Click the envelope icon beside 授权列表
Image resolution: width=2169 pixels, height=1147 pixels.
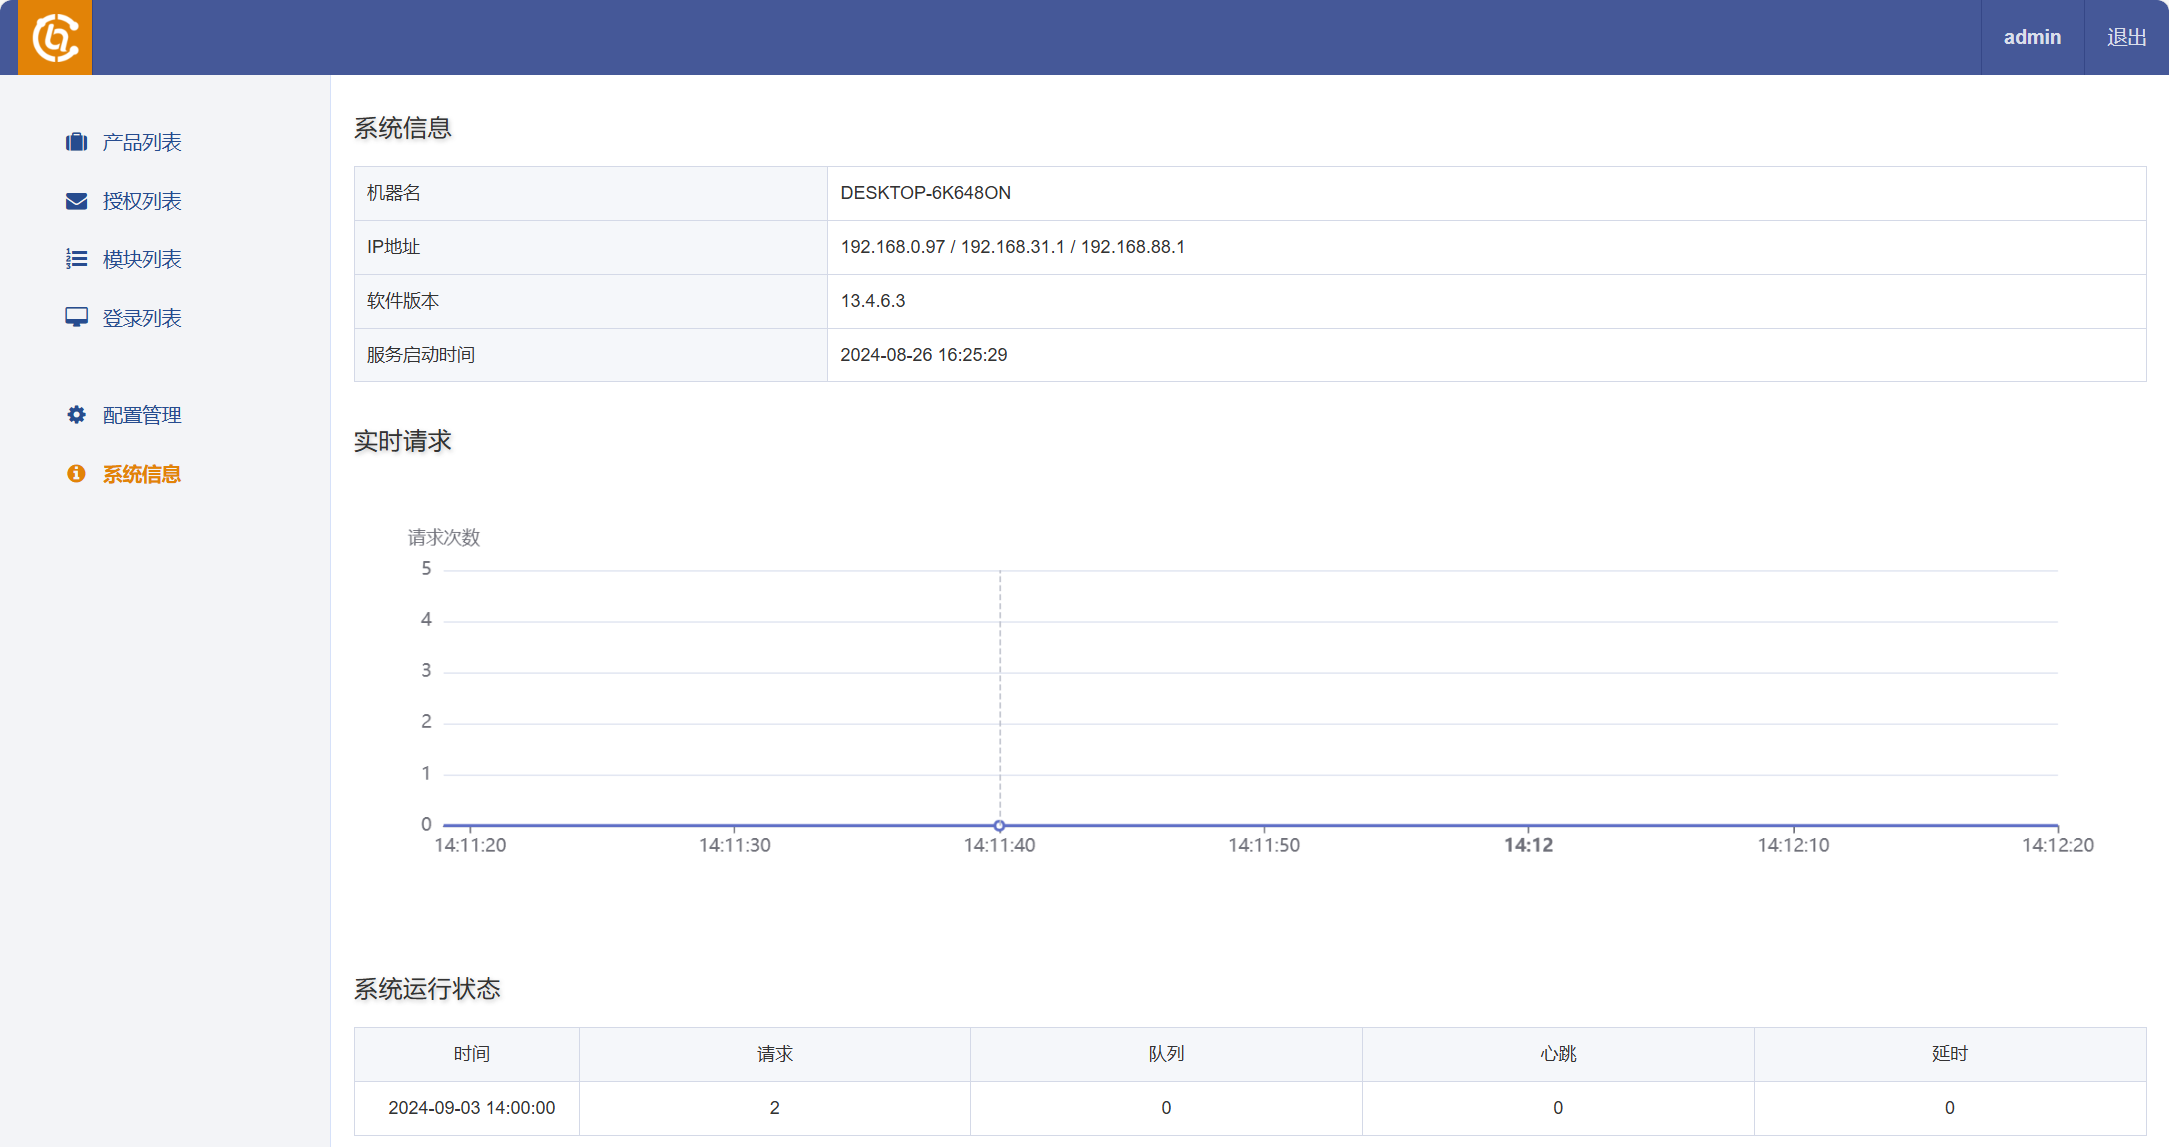[76, 201]
